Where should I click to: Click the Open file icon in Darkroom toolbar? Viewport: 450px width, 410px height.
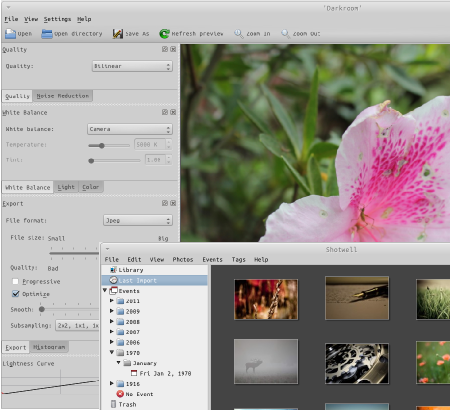[10, 34]
